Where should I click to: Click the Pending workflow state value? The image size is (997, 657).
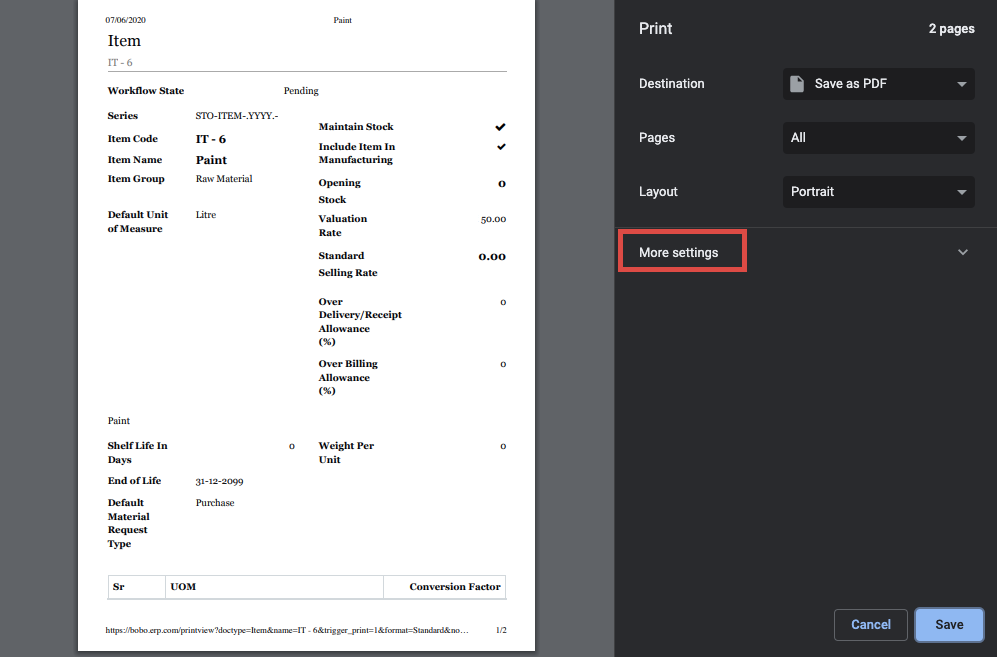[x=301, y=91]
